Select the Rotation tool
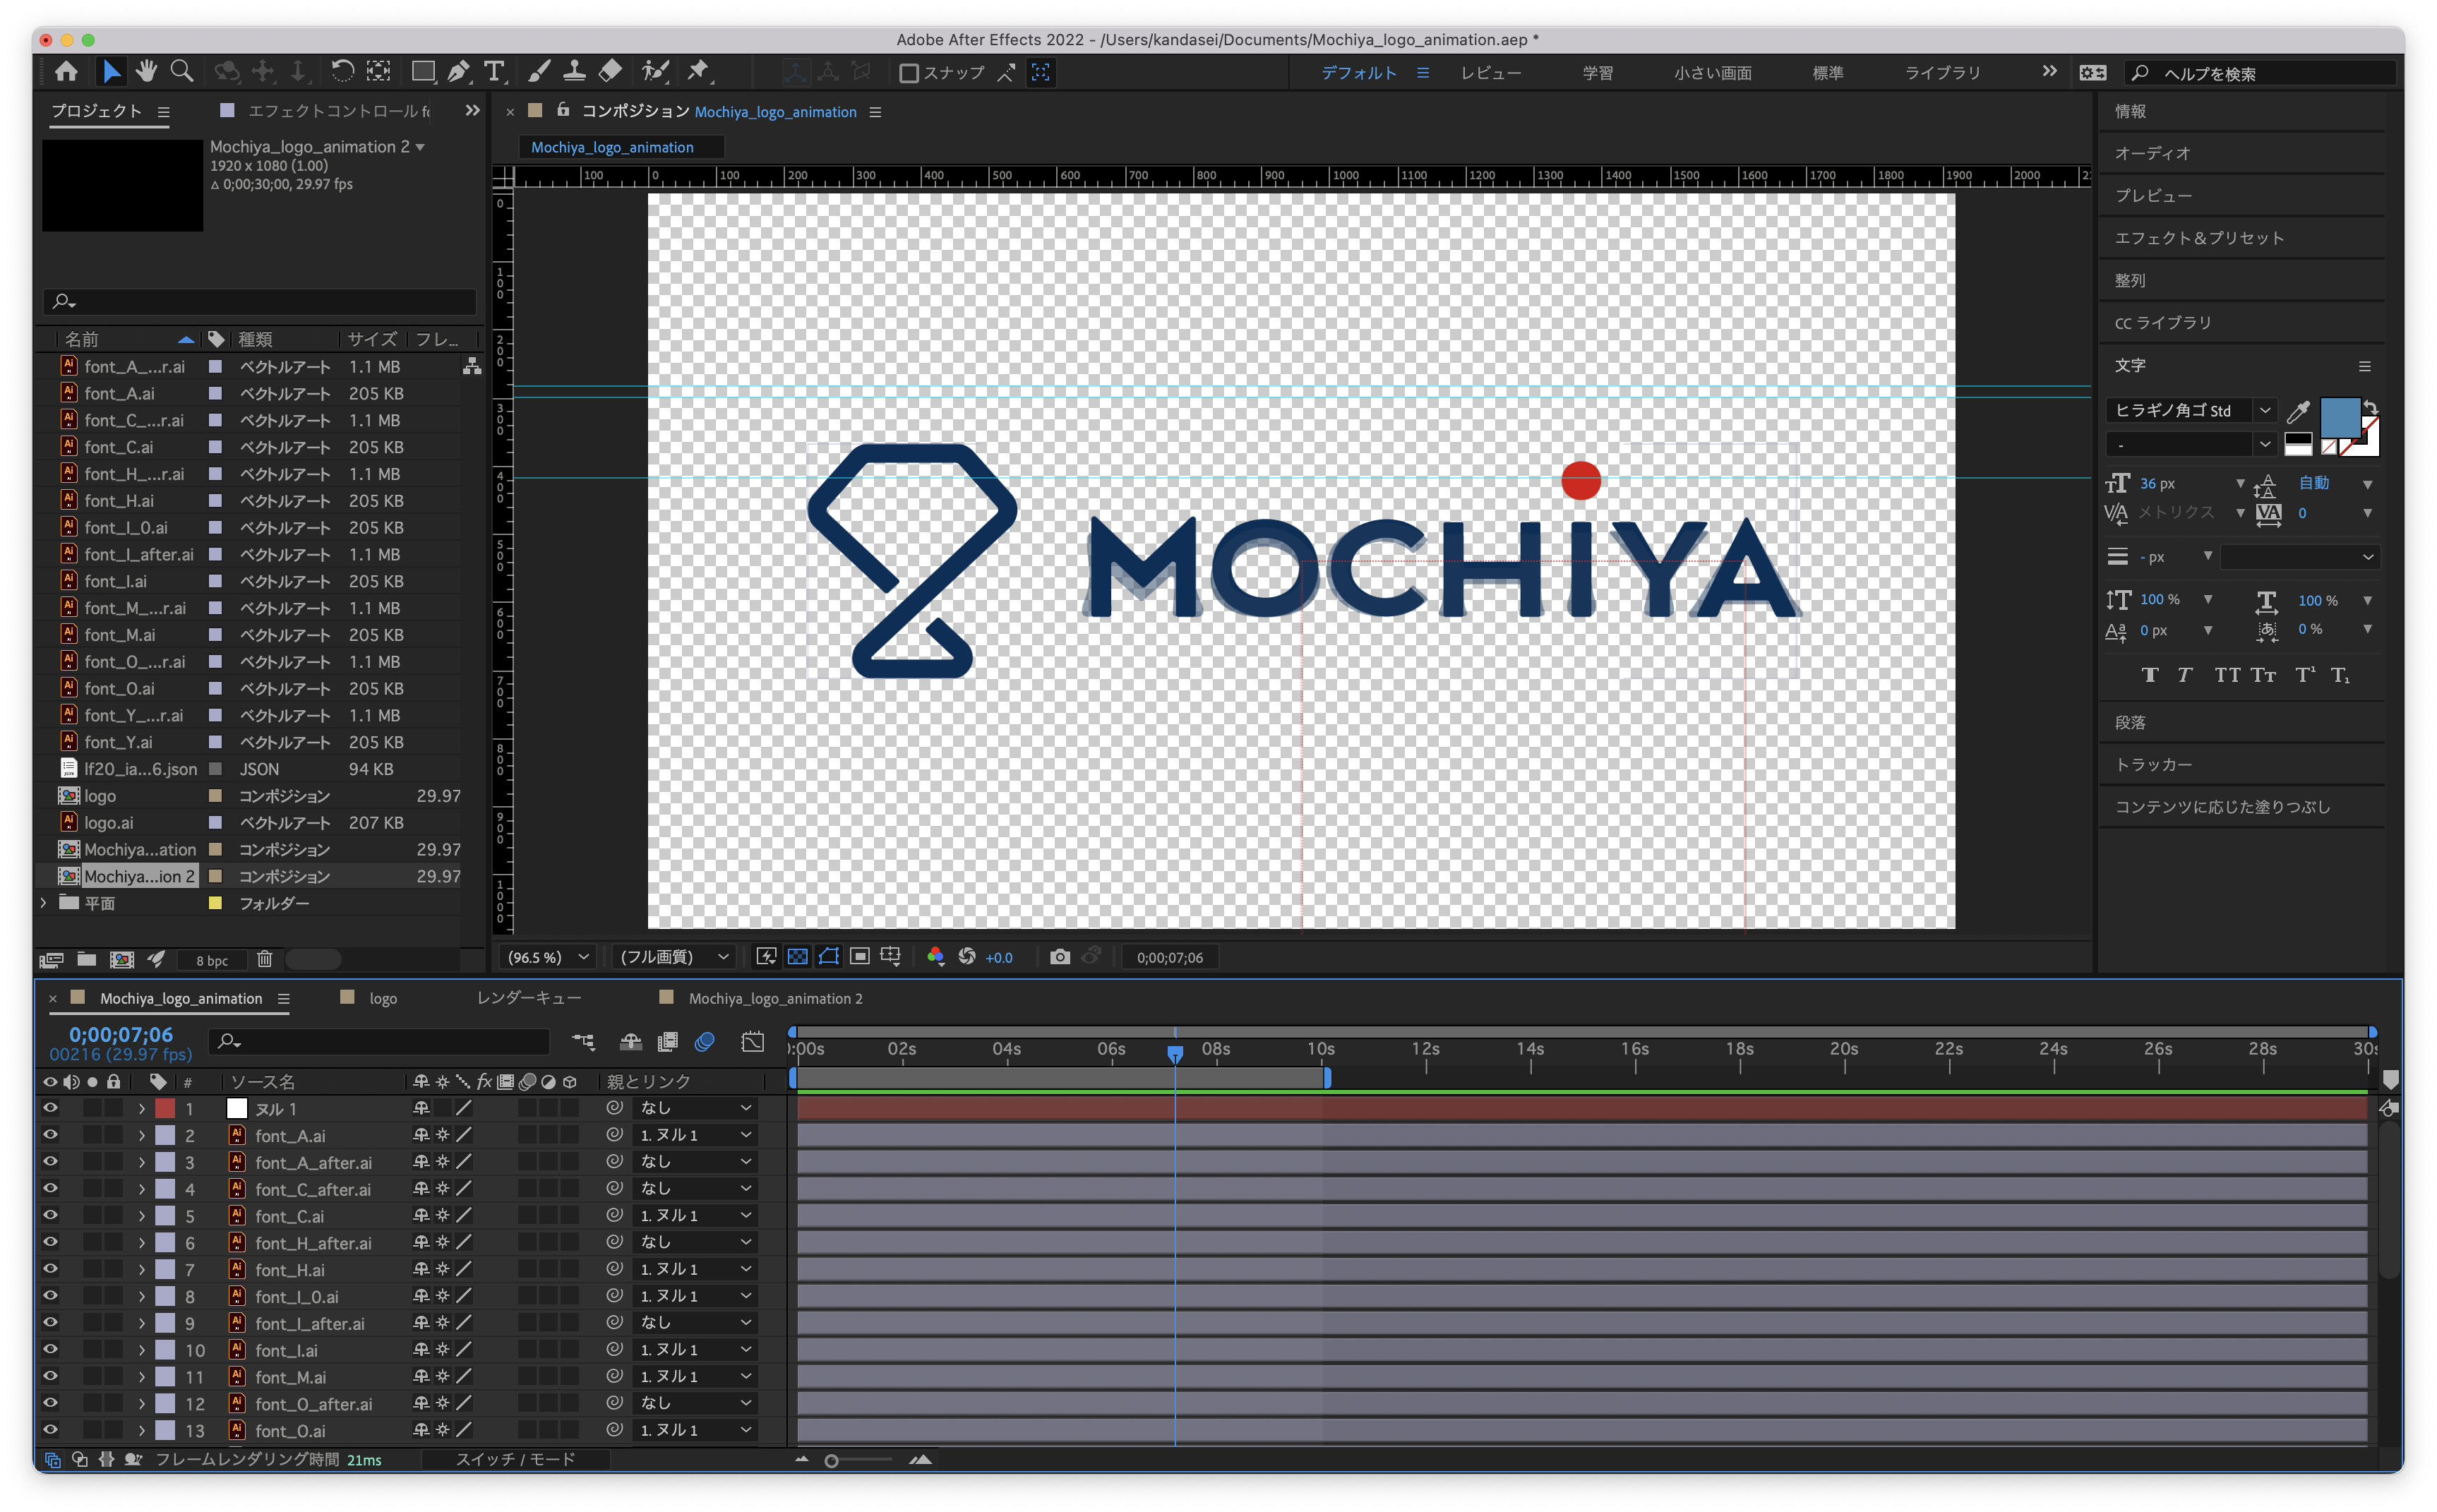 pyautogui.click(x=342, y=72)
